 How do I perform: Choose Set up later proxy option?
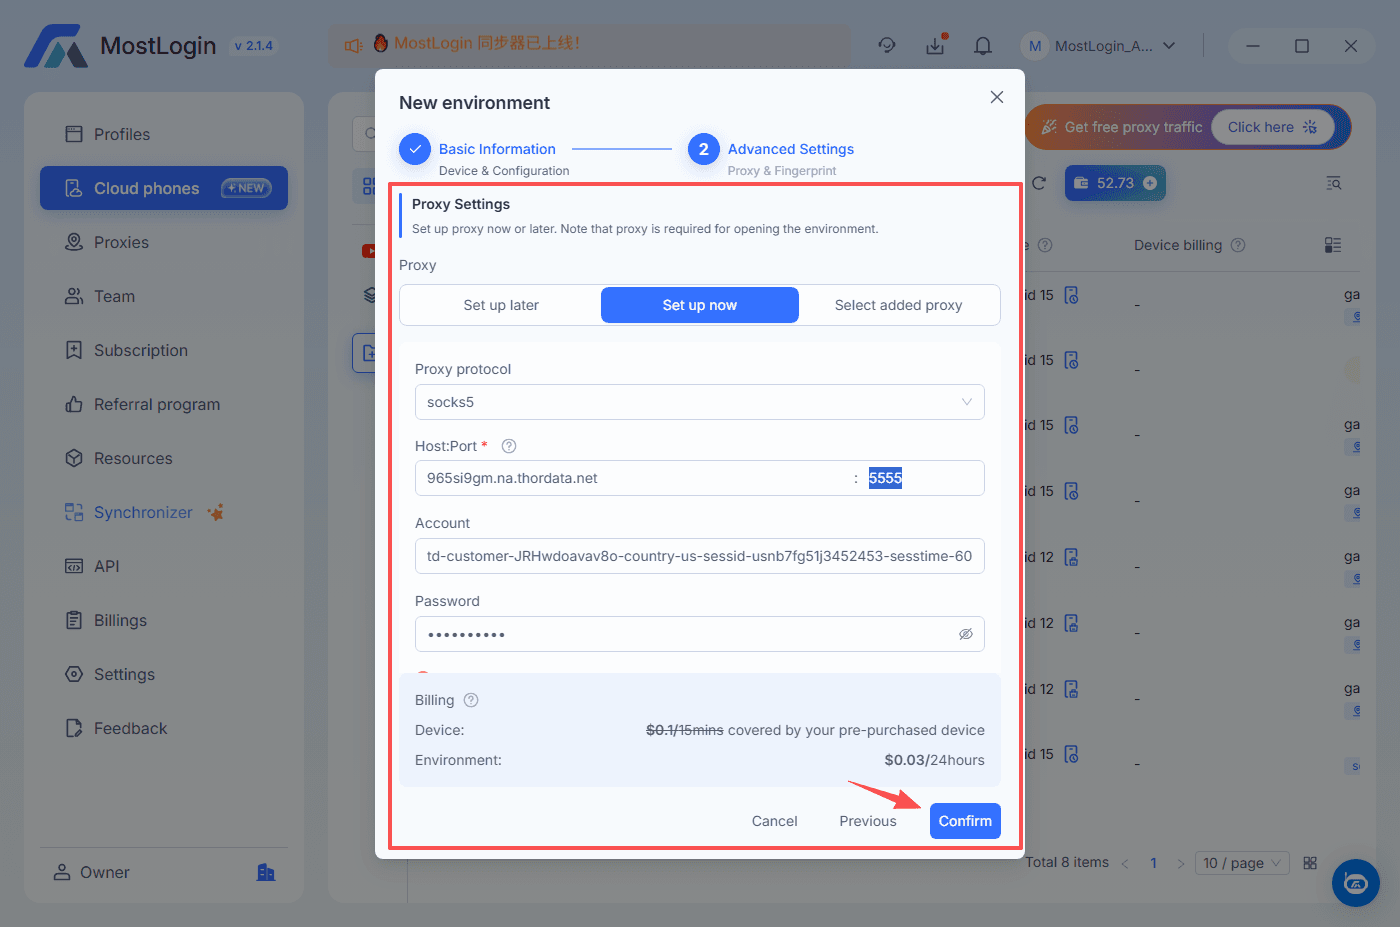click(x=501, y=305)
